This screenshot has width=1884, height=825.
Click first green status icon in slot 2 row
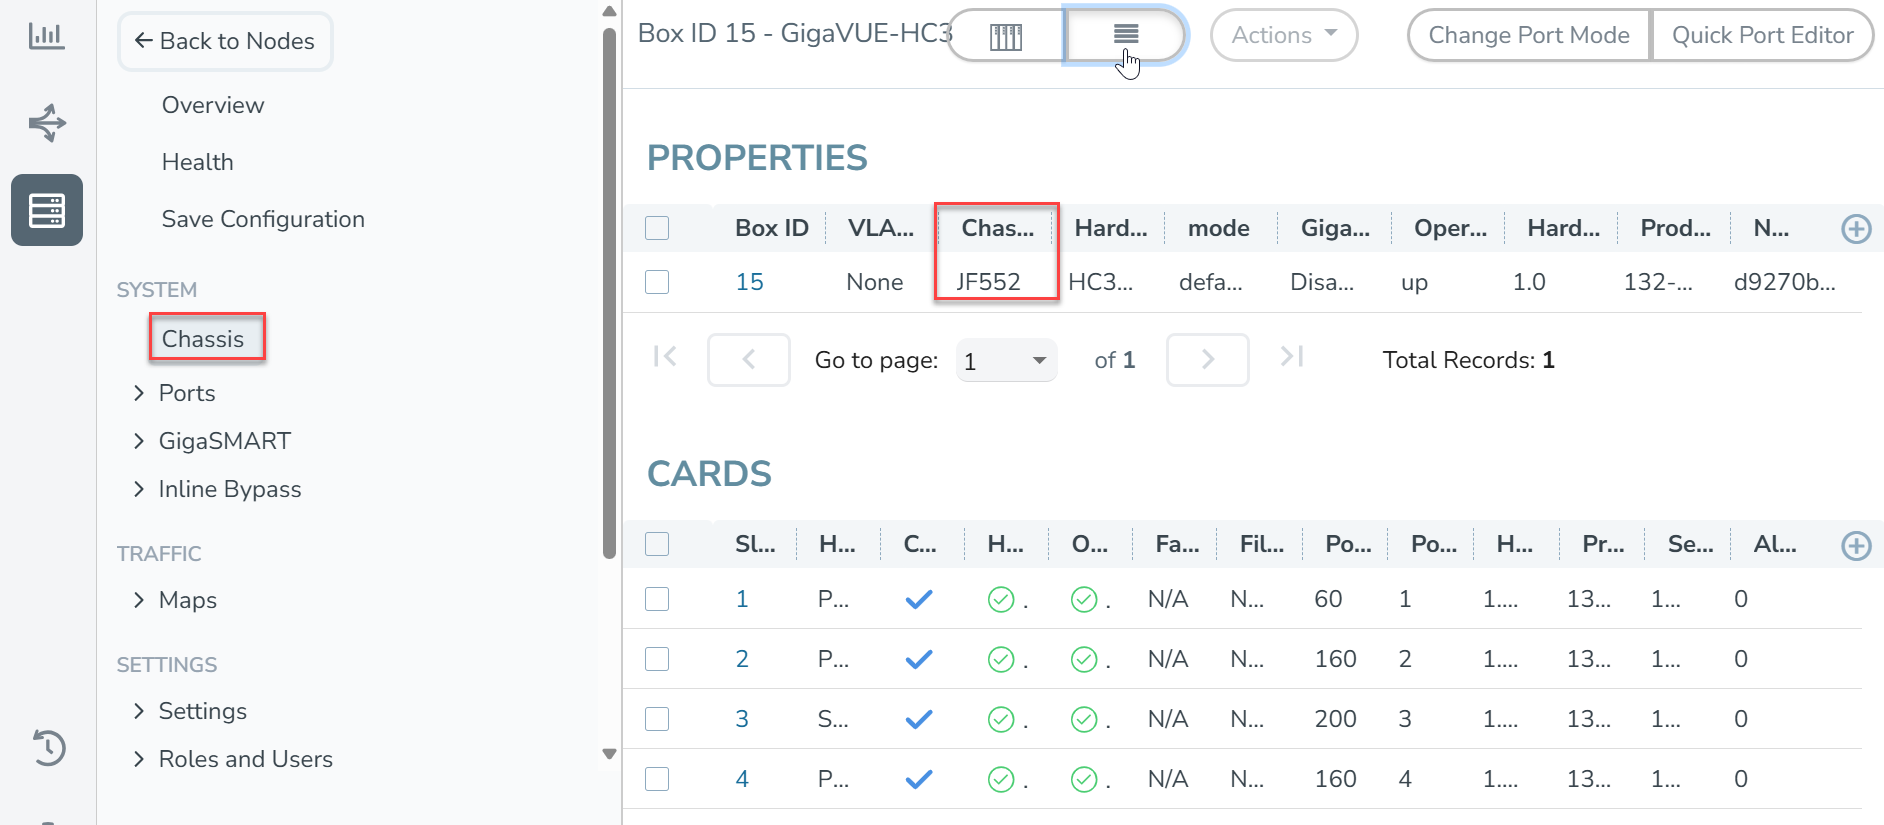1001,659
